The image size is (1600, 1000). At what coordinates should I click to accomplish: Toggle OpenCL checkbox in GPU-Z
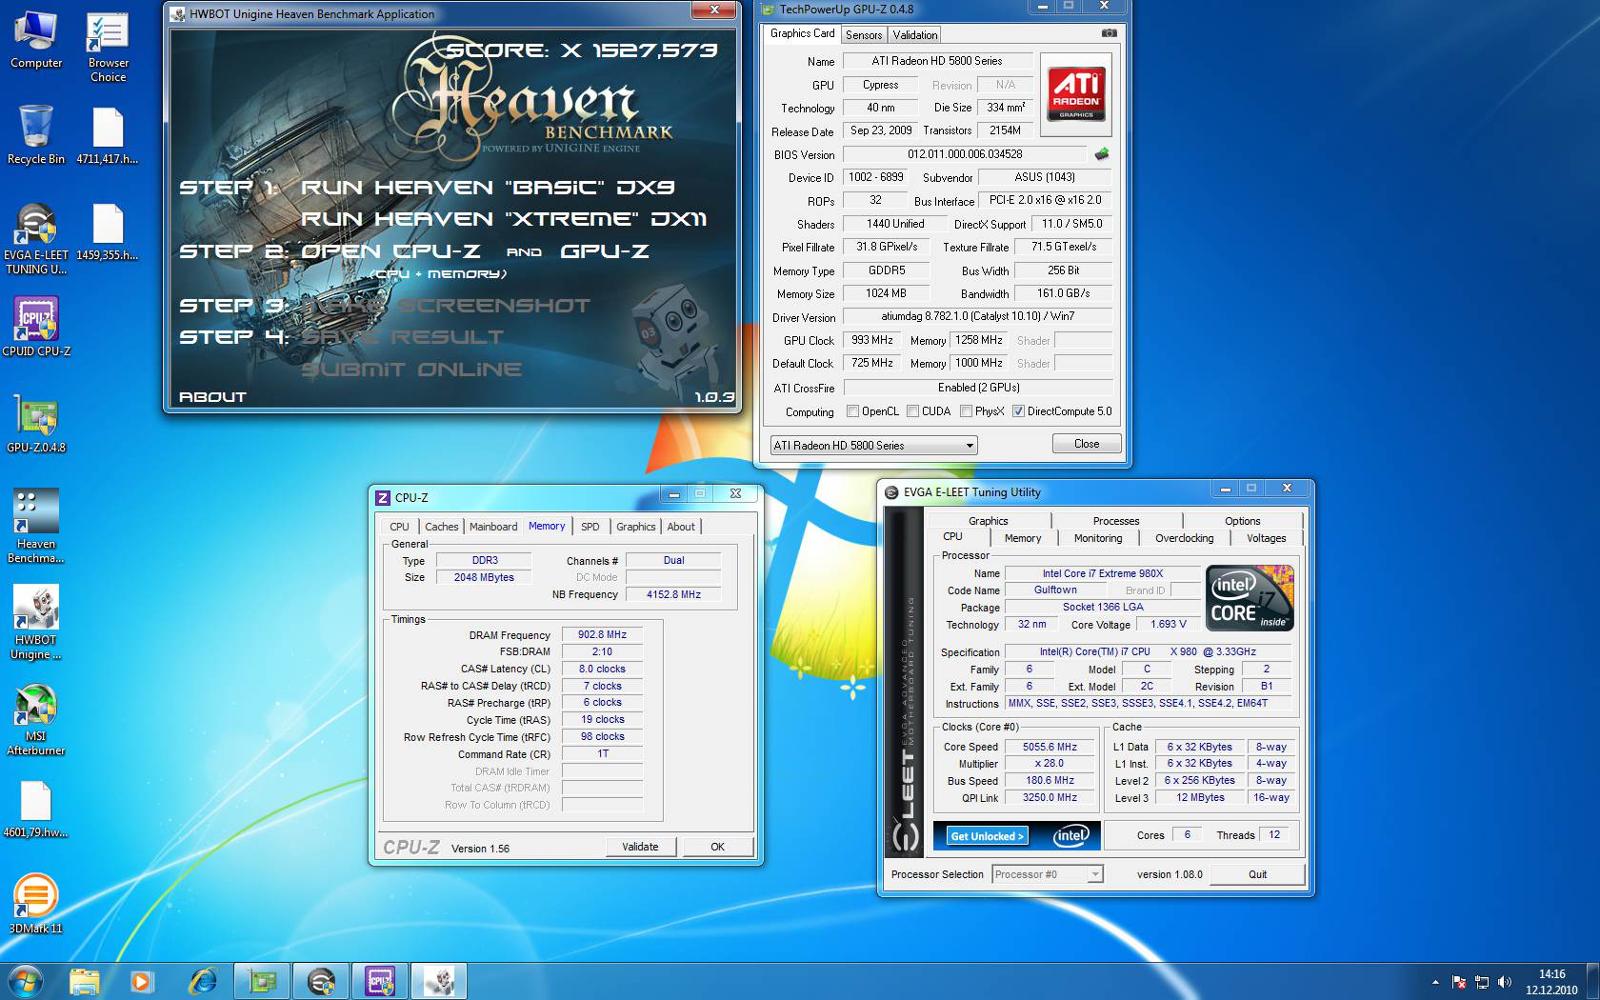coord(853,411)
